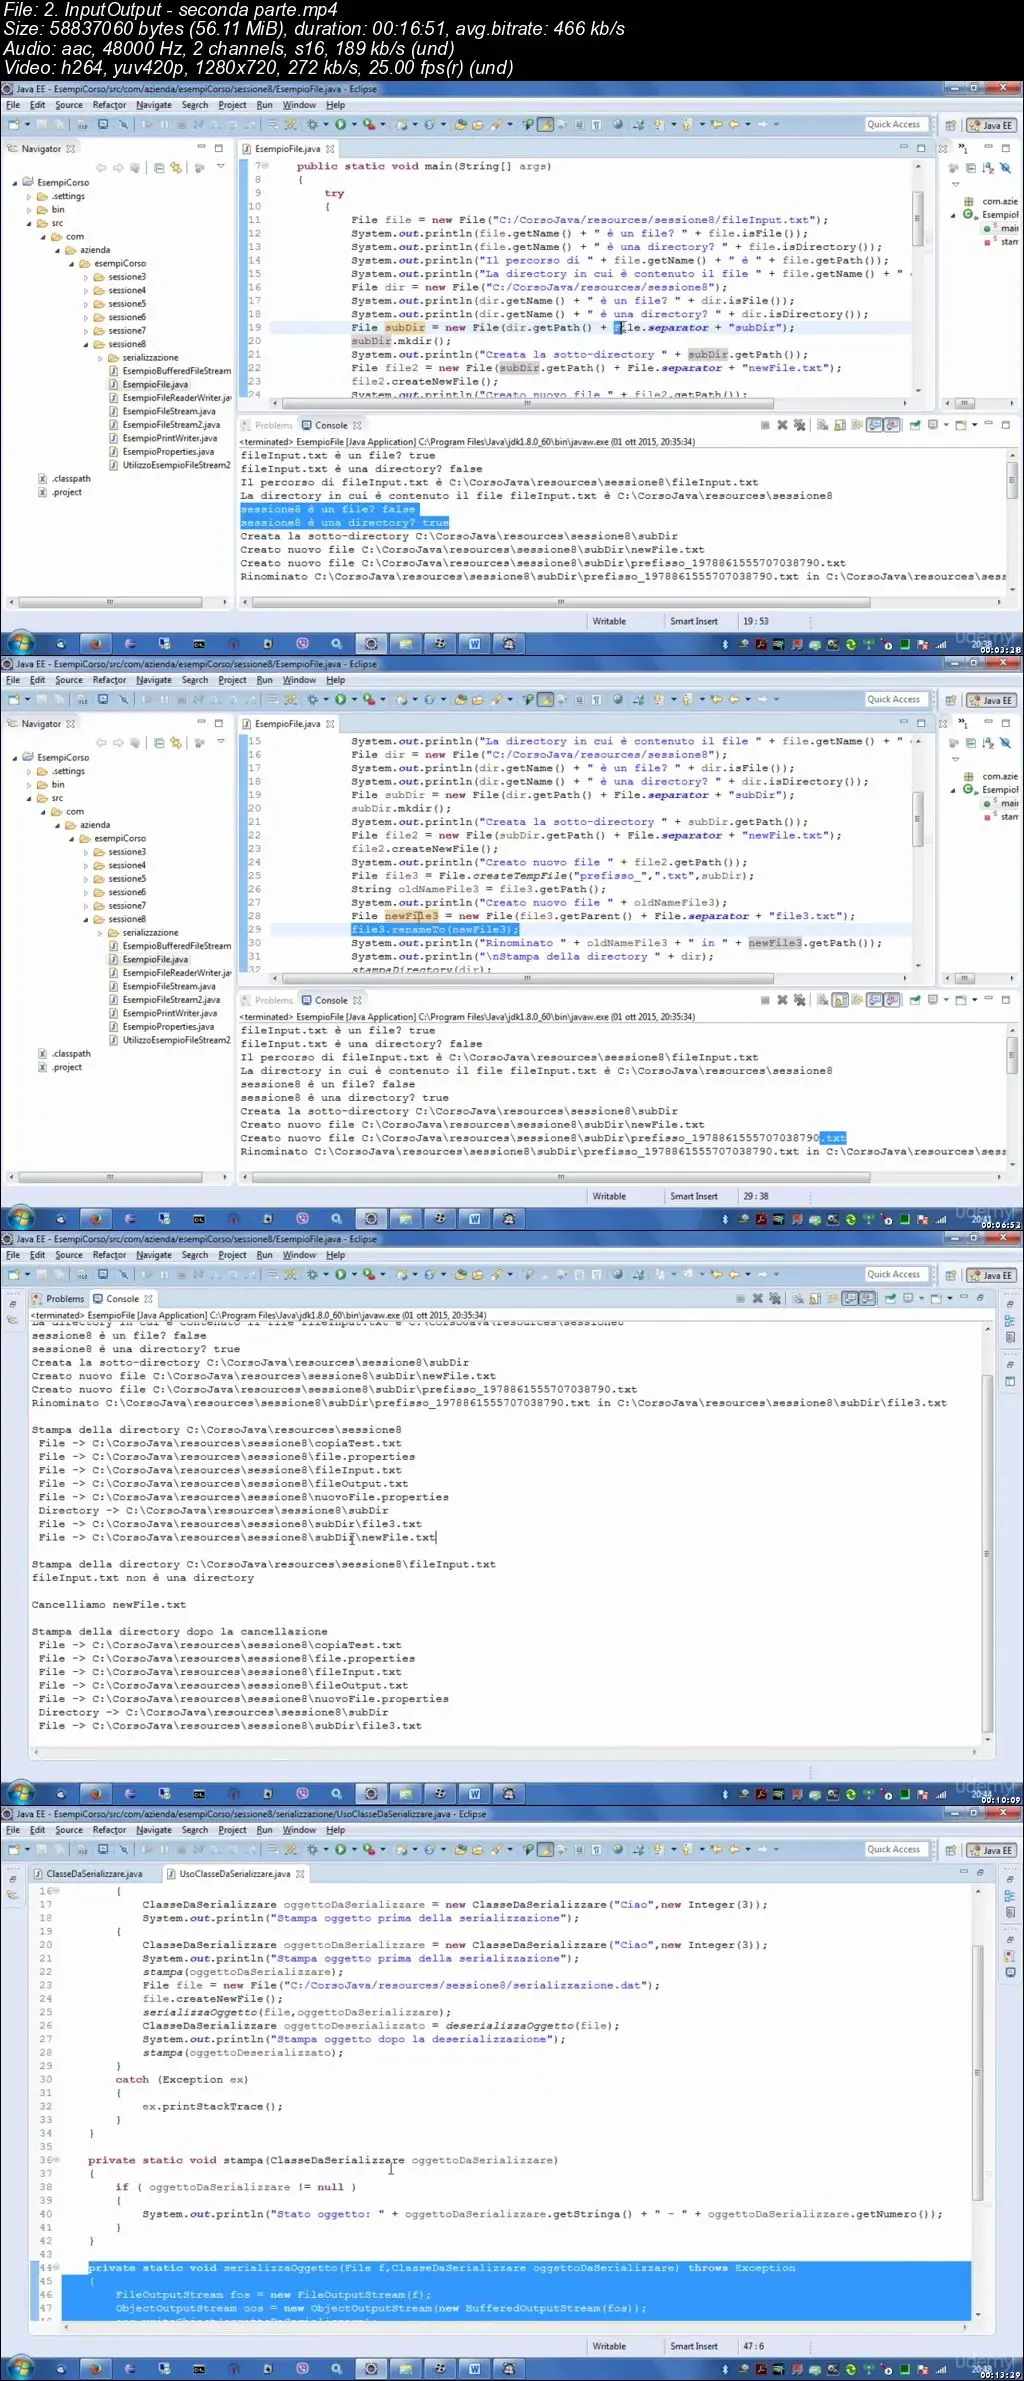The width and height of the screenshot is (1024, 2381).
Task: Click Collapse All icon in first frame Navigator
Action: 159,168
